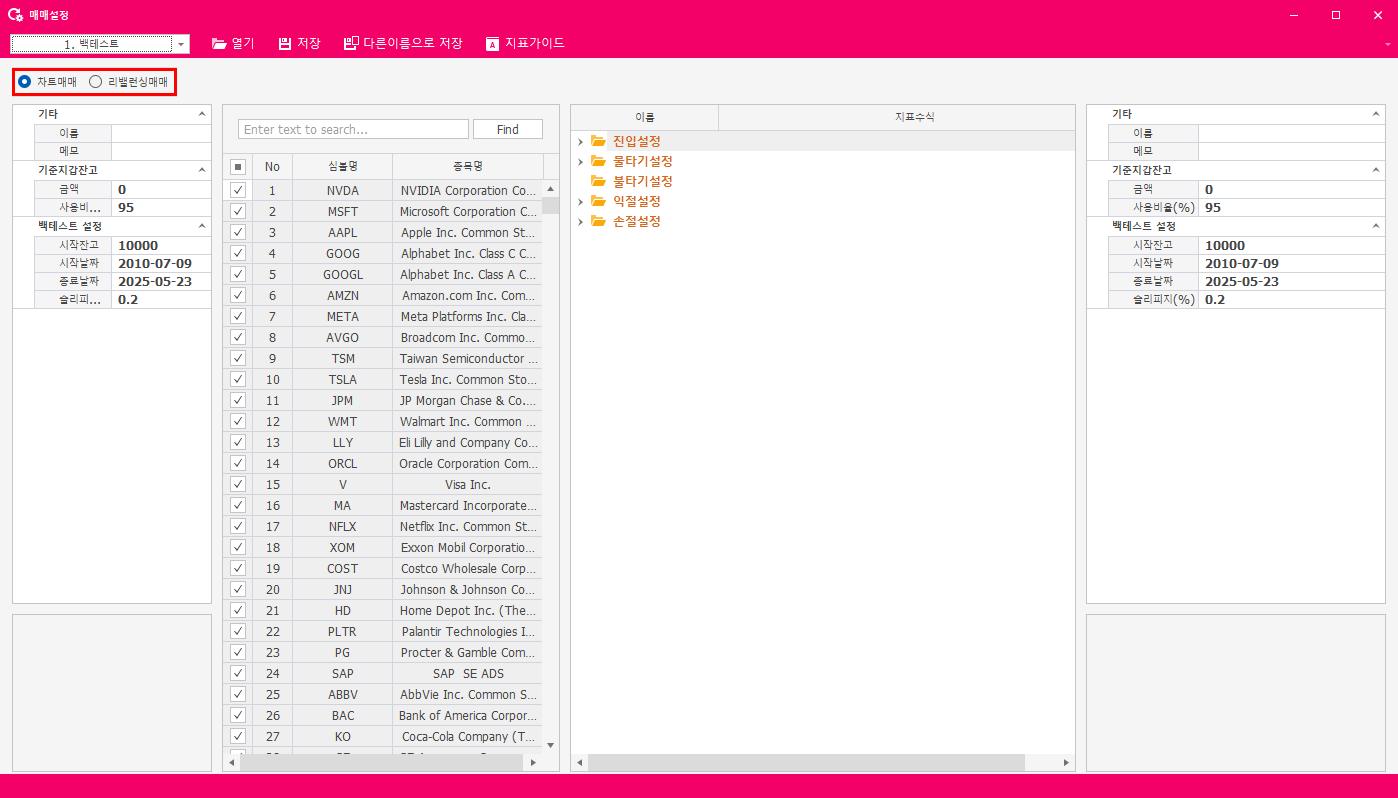Click the right panel 슬리피지(%) value 0.2
Screen dimensions: 1398x798
pos(1291,299)
